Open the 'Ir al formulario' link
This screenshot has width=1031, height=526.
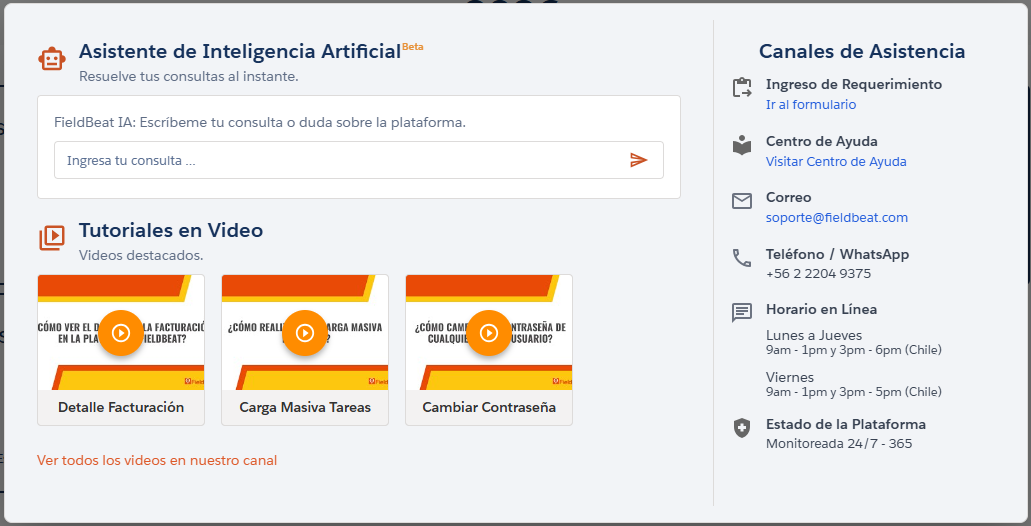tap(811, 105)
